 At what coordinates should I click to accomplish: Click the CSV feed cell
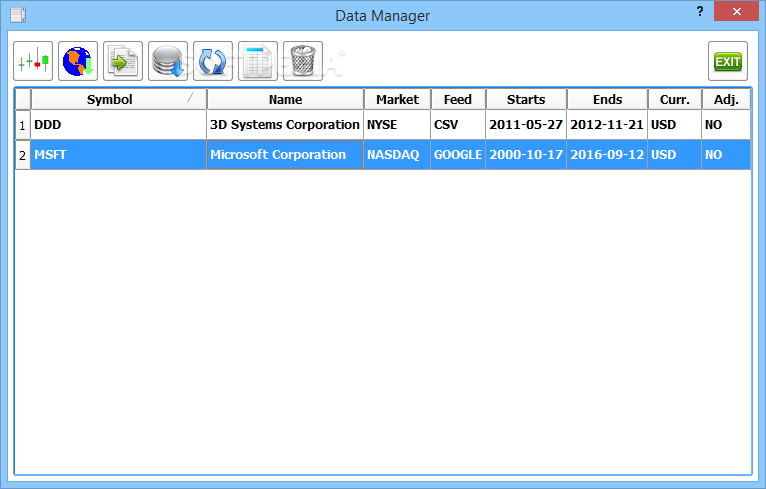tap(458, 125)
